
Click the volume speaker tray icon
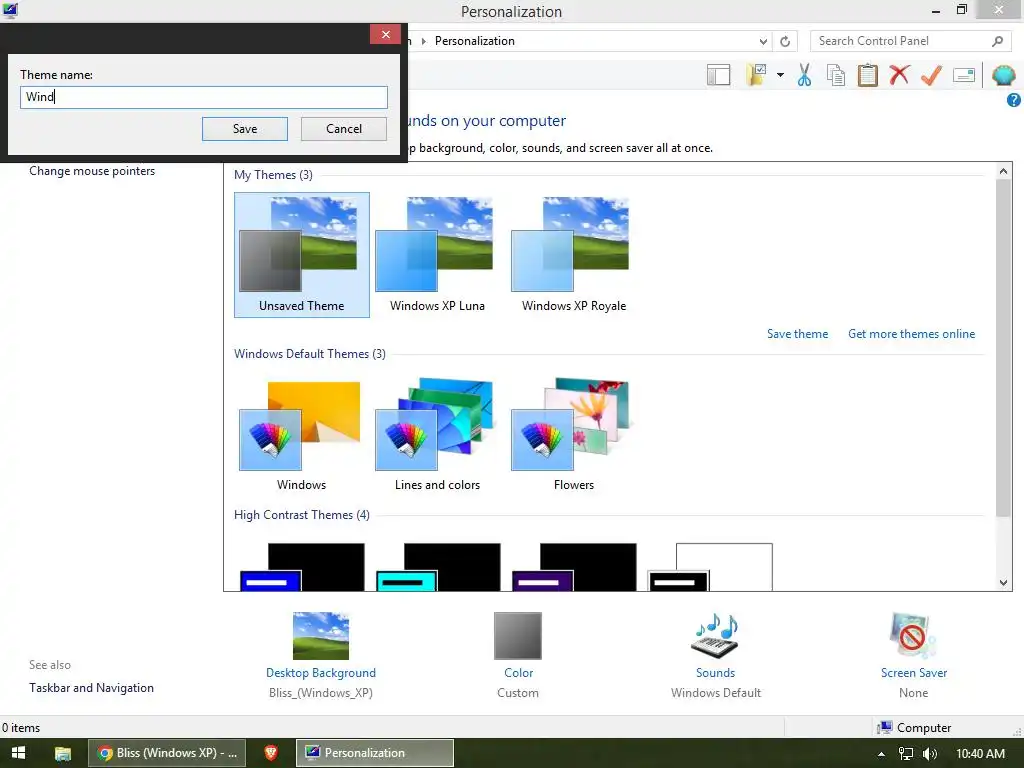pos(930,754)
